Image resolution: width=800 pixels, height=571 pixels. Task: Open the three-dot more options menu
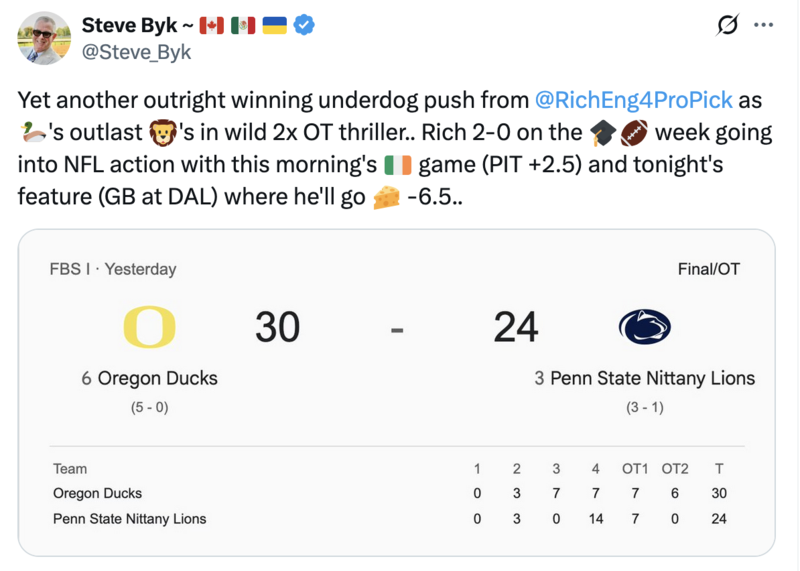point(763,26)
